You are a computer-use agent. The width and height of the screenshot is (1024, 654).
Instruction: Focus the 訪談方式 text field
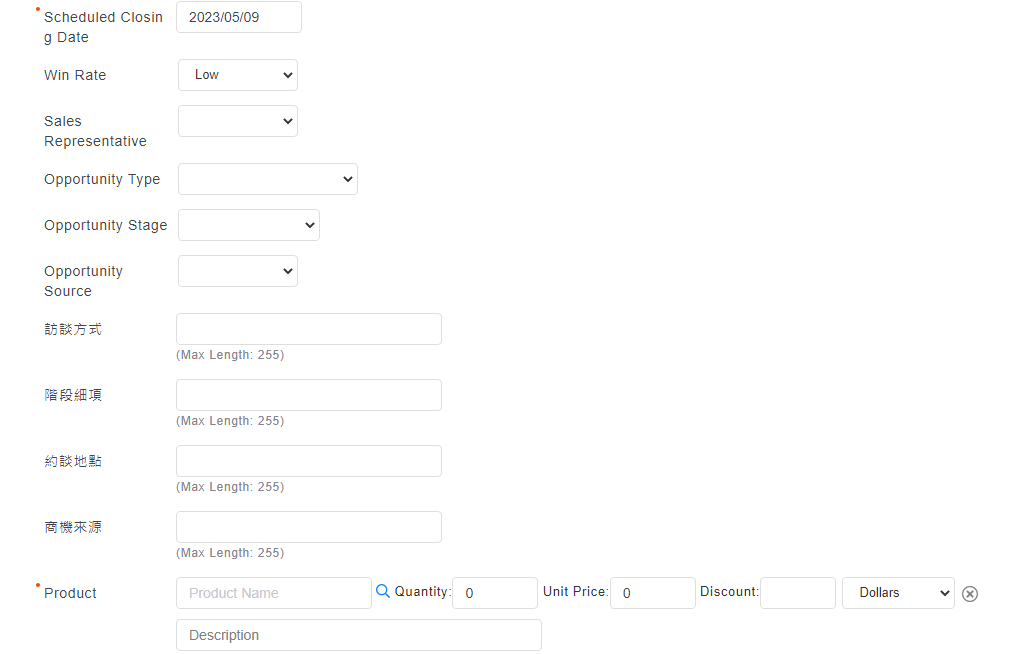[309, 329]
